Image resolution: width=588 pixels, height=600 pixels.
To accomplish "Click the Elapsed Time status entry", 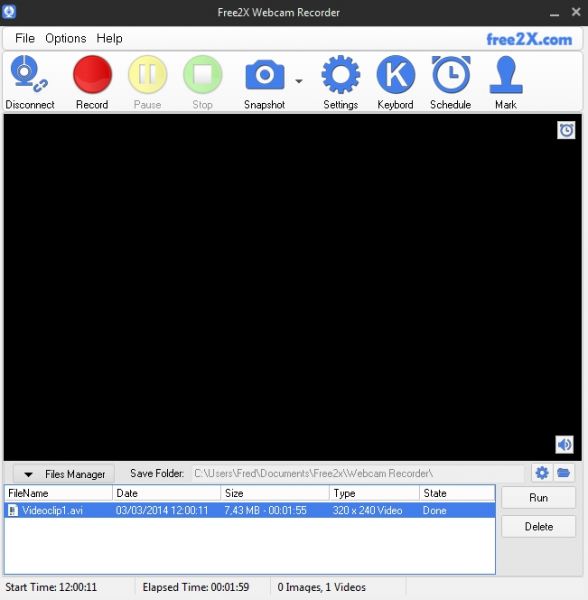I will (x=196, y=587).
